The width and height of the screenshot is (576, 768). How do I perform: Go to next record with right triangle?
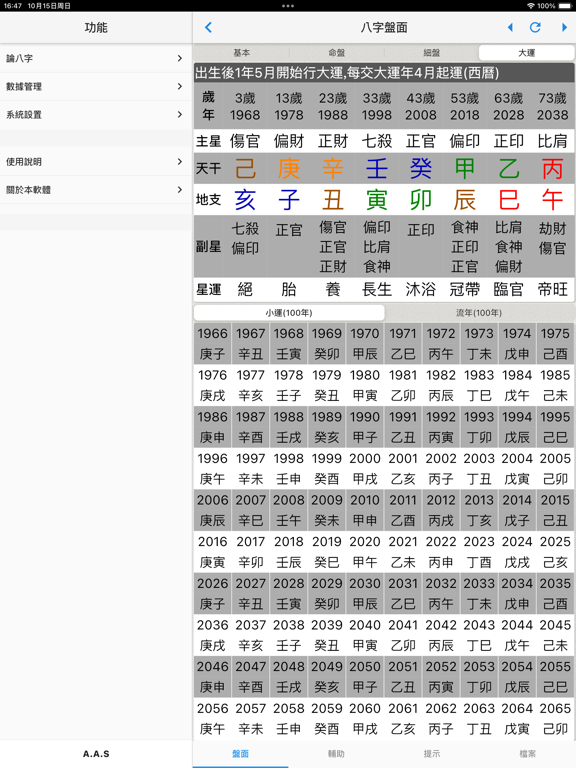[564, 27]
